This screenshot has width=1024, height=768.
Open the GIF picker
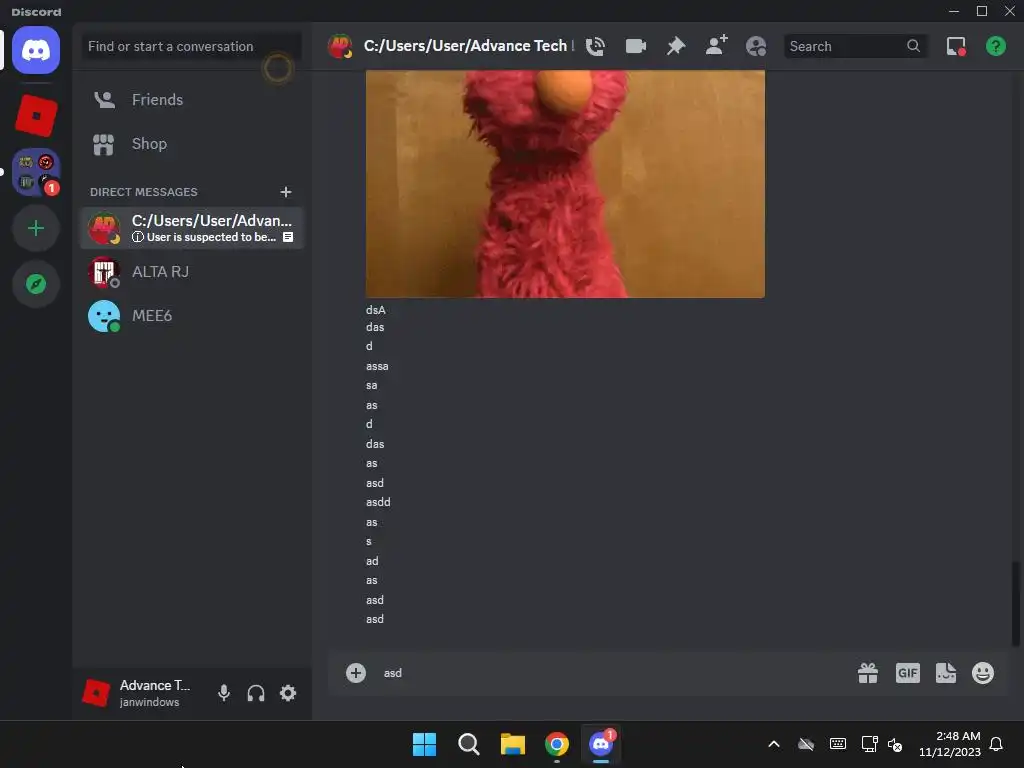click(x=908, y=673)
